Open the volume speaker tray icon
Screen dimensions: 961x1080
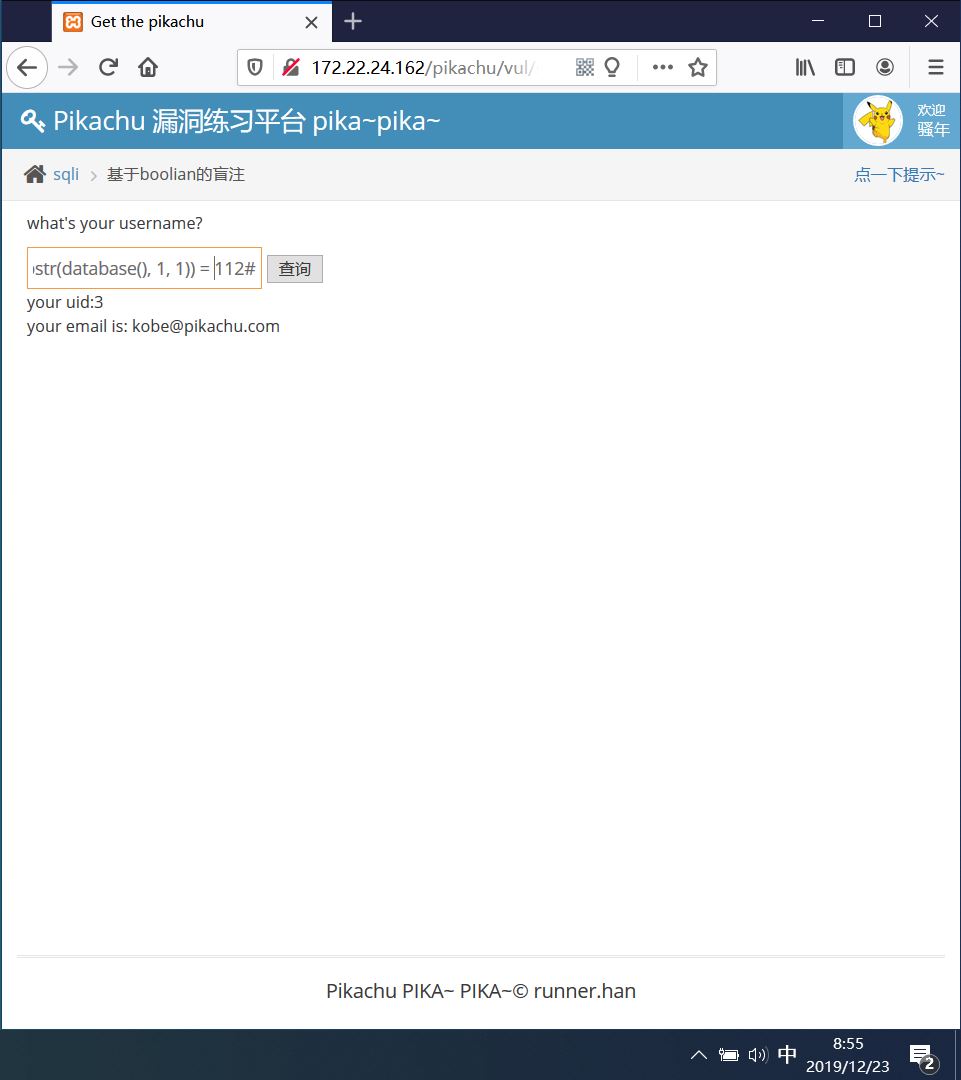[758, 1055]
